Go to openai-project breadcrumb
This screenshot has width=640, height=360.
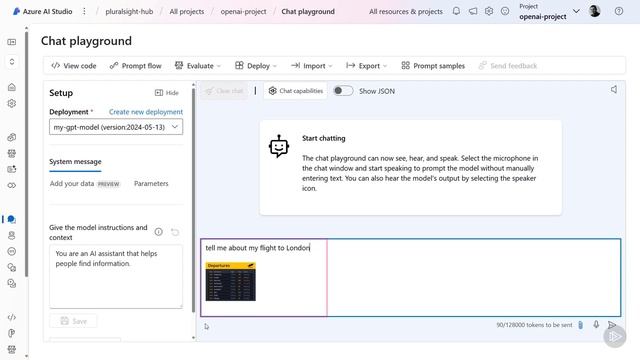(x=243, y=11)
